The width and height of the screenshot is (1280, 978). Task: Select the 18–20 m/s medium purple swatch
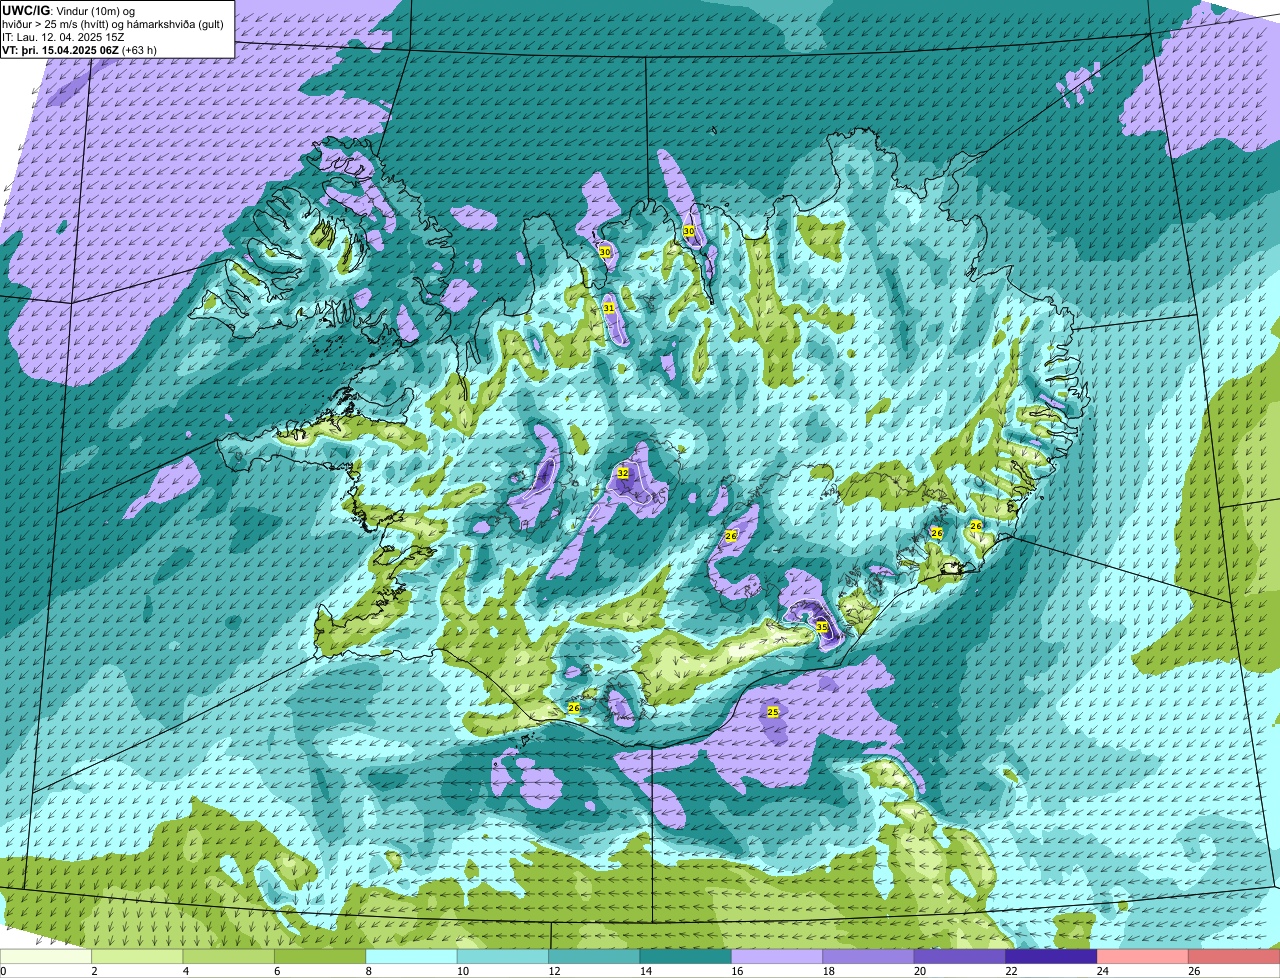(869, 956)
